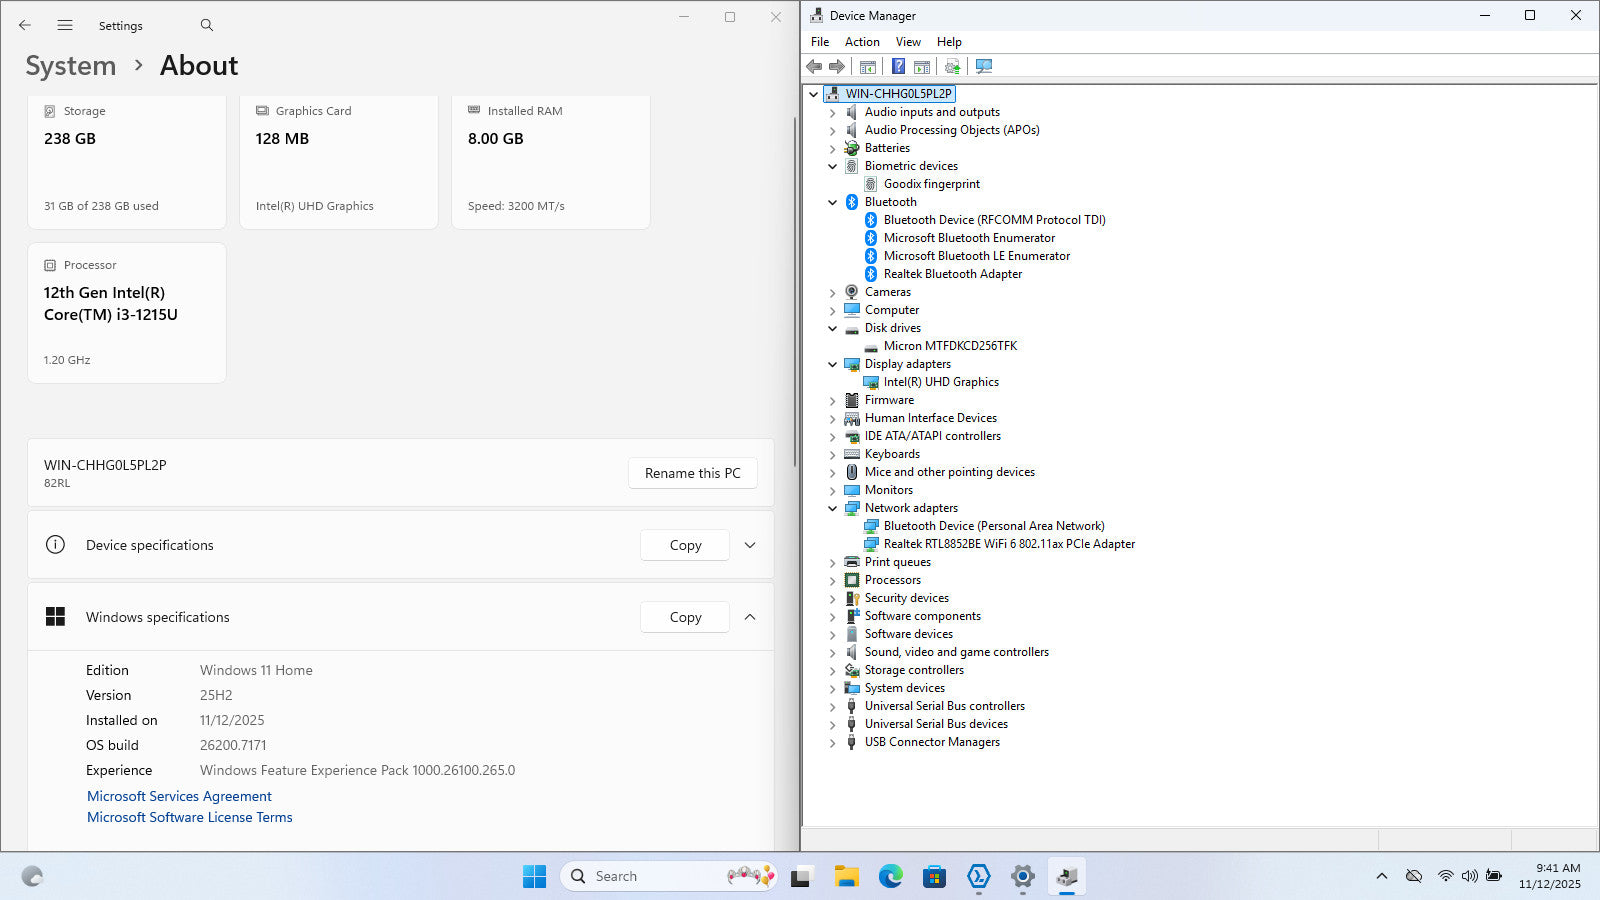
Task: Click the Rename this PC button
Action: 692,473
